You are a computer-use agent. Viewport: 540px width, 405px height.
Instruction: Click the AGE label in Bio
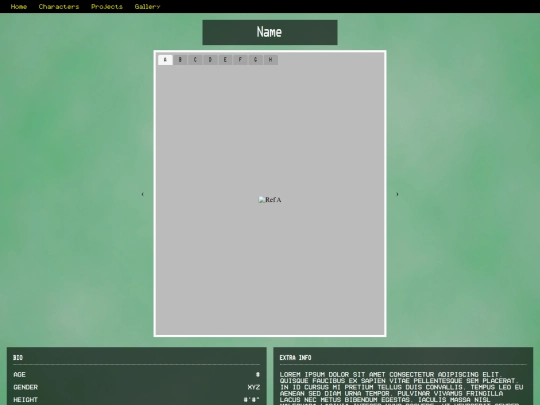tap(19, 374)
